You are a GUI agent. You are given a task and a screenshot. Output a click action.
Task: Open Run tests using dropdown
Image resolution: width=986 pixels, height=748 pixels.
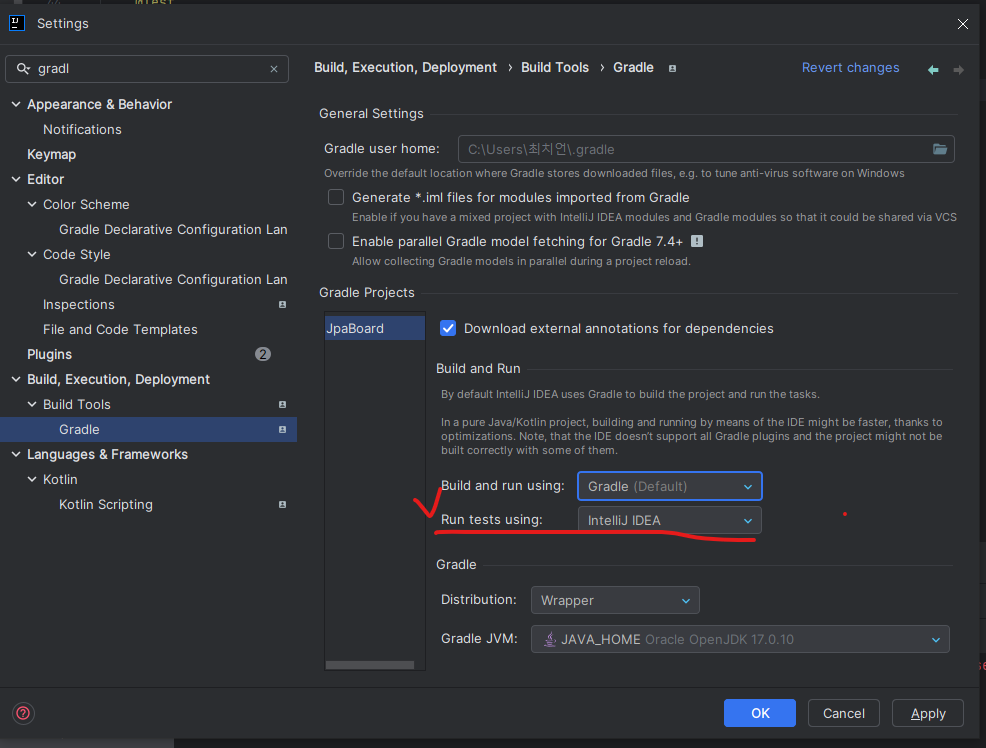(670, 520)
